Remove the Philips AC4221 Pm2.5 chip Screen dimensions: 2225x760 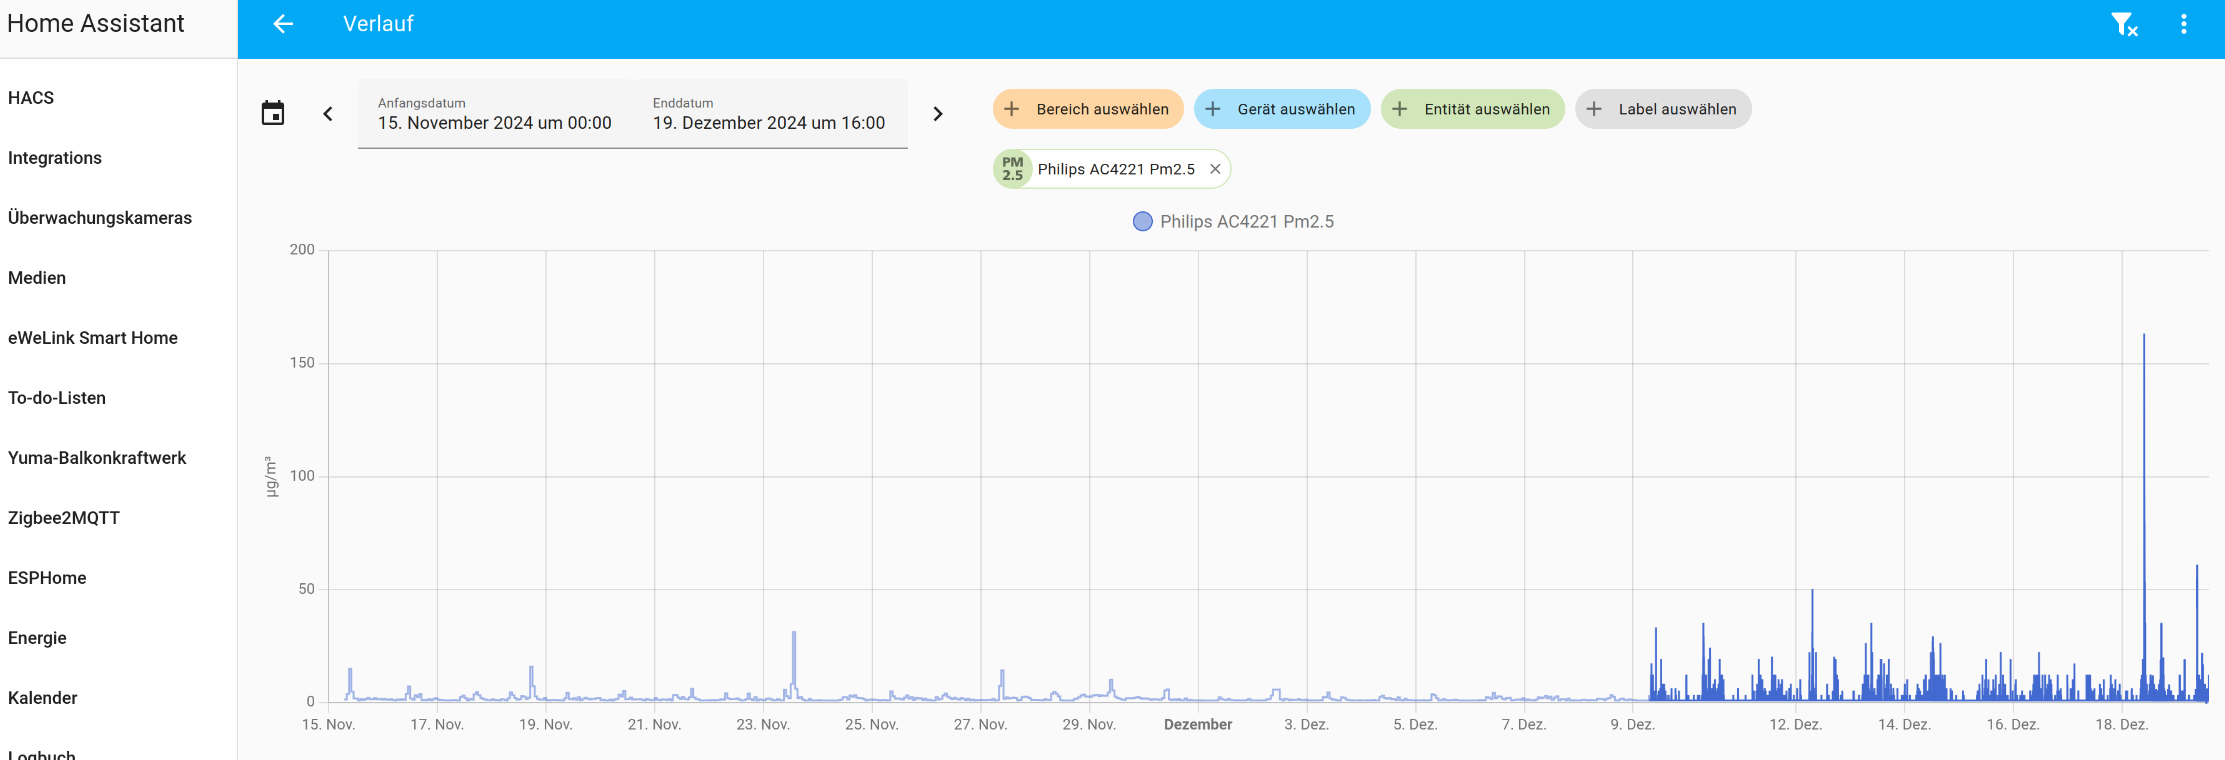click(1215, 169)
